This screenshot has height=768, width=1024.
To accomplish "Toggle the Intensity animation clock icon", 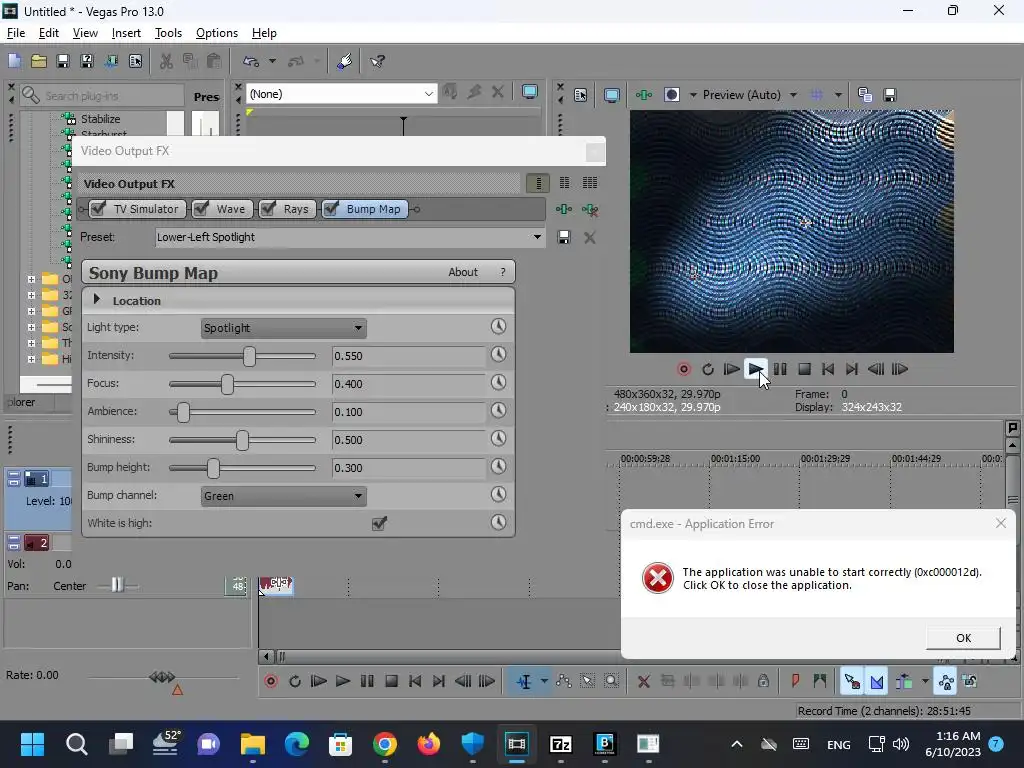I will (x=498, y=355).
